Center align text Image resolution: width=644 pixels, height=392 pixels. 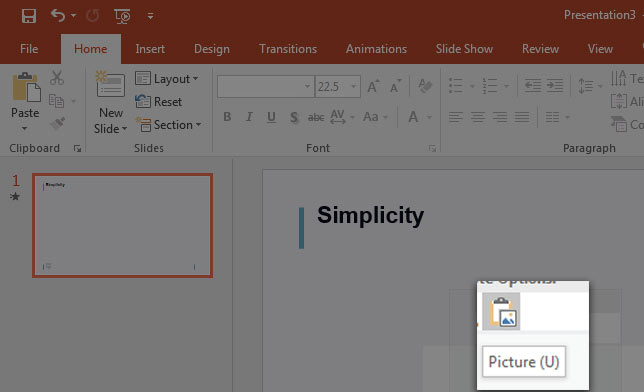478,117
